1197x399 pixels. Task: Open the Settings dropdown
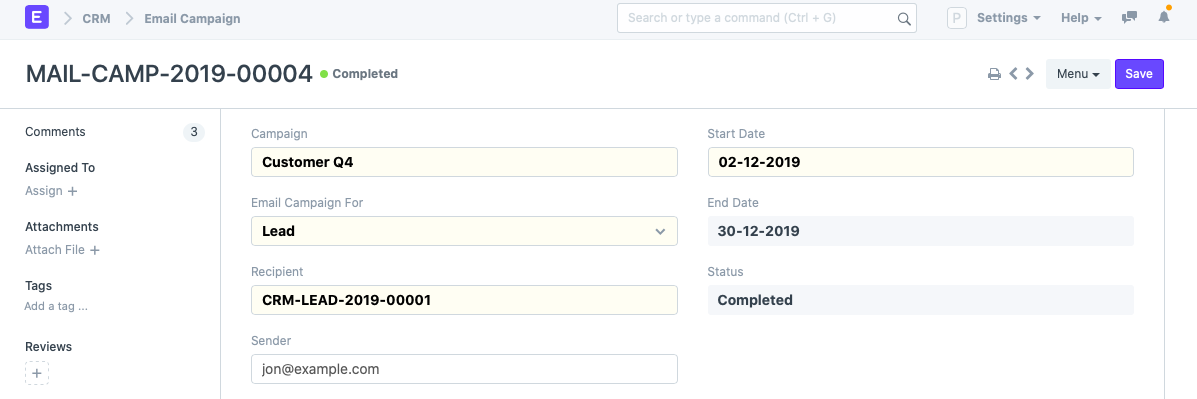tap(1008, 18)
